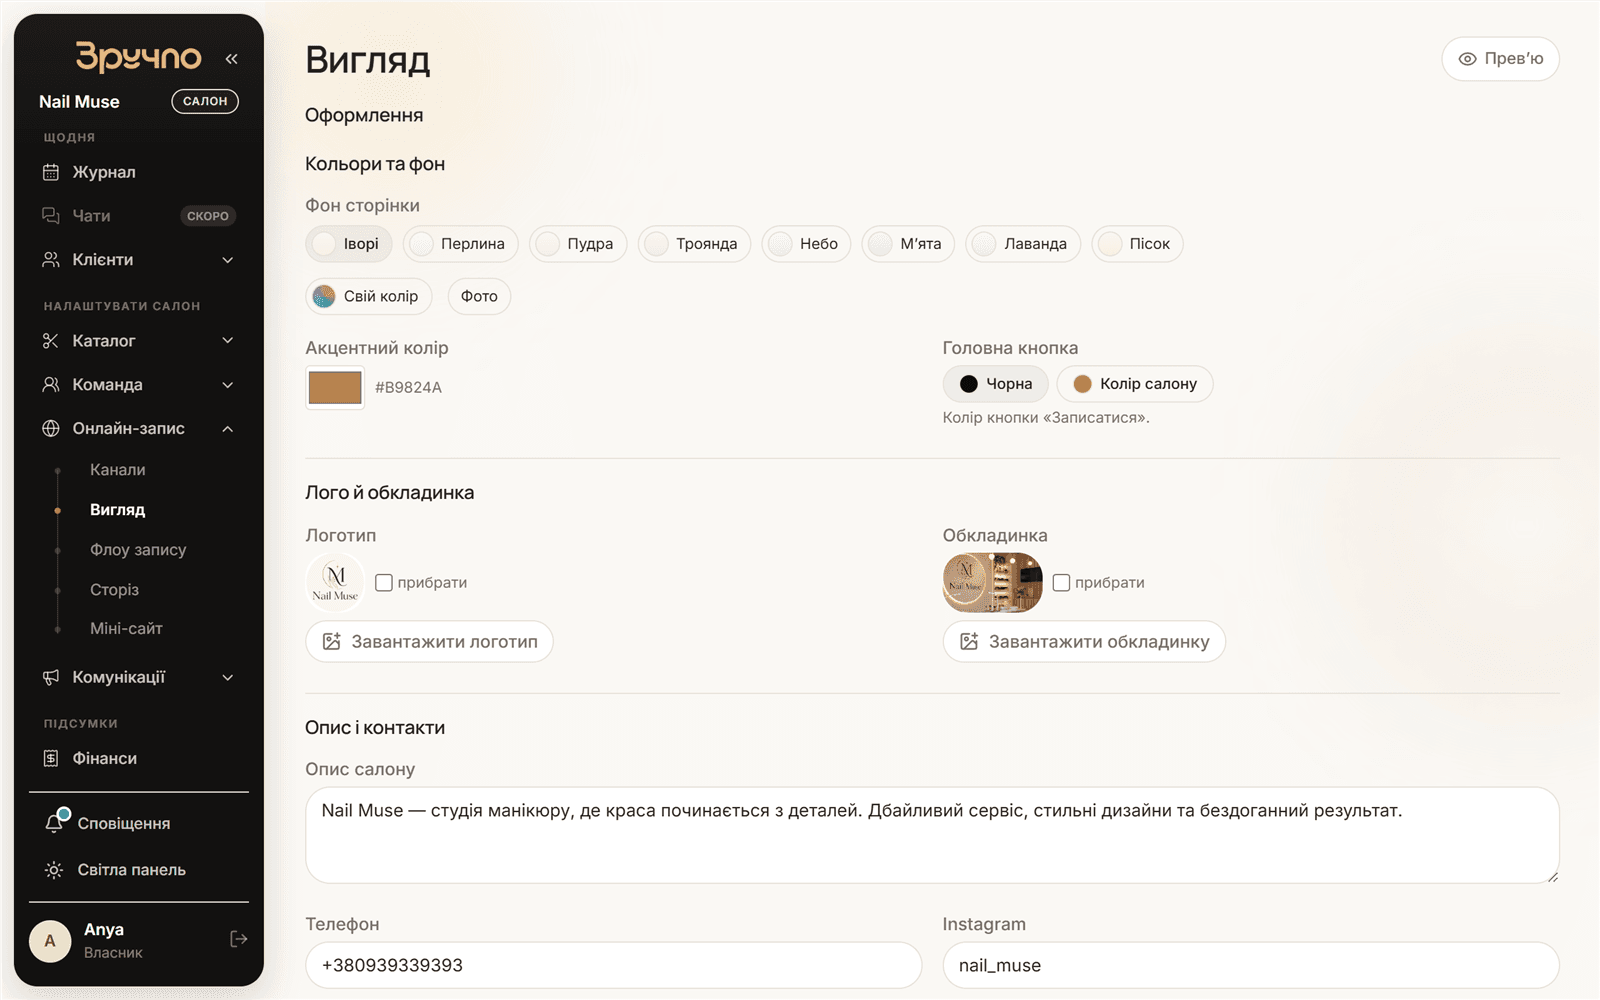1600x1000 pixels.
Task: Click image icon in Завантажити логотип
Action: pos(332,642)
